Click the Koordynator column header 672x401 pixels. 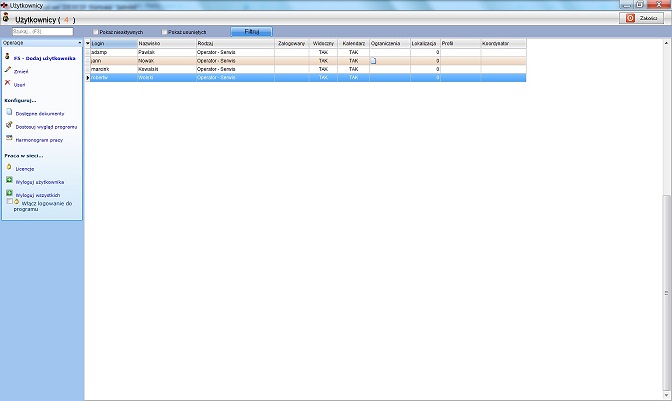tap(504, 43)
